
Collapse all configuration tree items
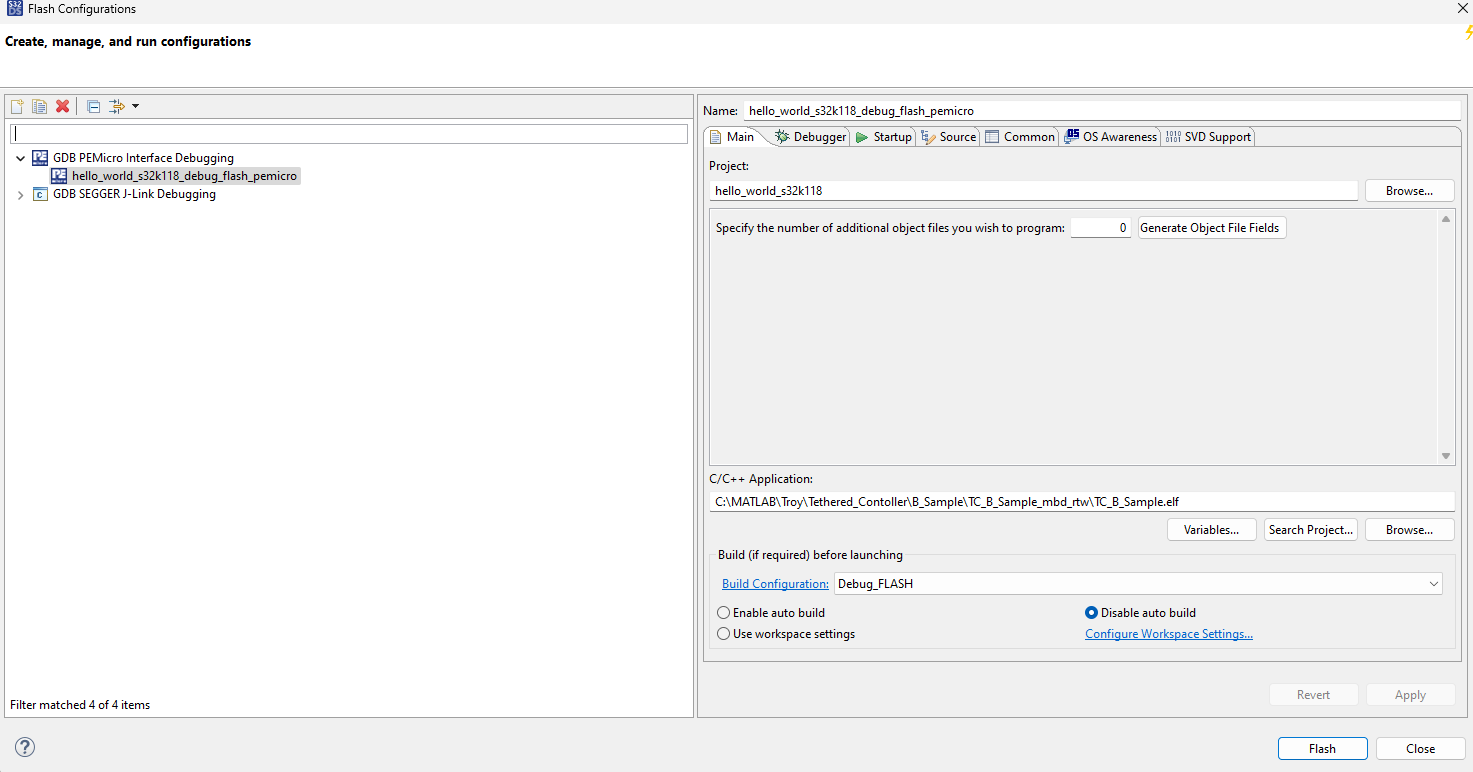tap(93, 106)
